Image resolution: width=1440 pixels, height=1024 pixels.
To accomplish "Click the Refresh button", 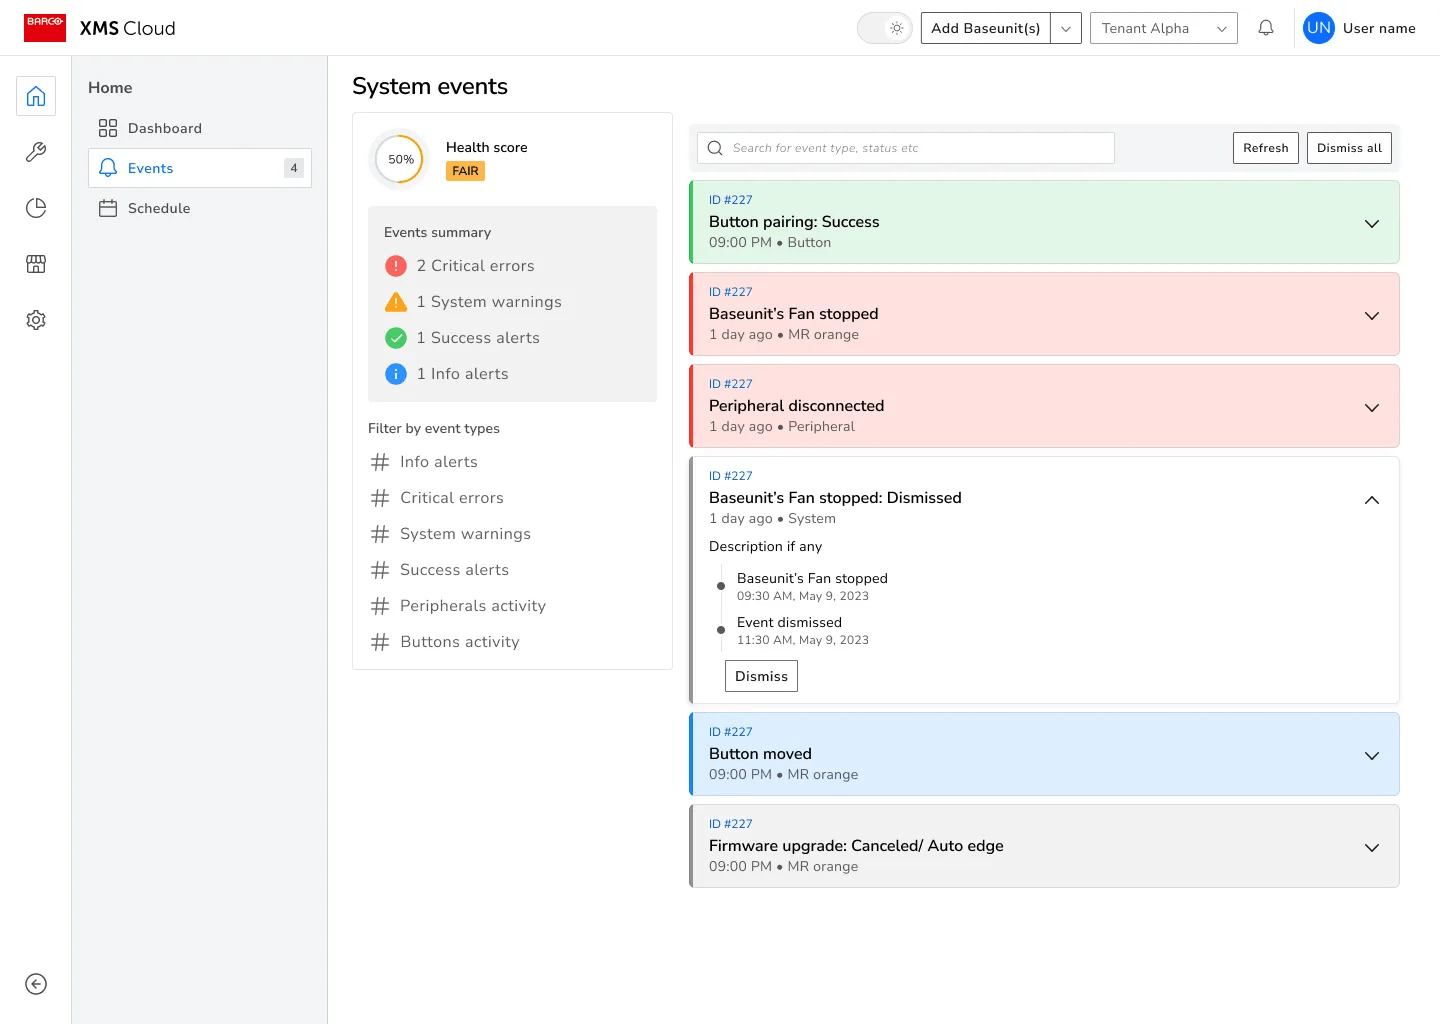I will 1265,148.
